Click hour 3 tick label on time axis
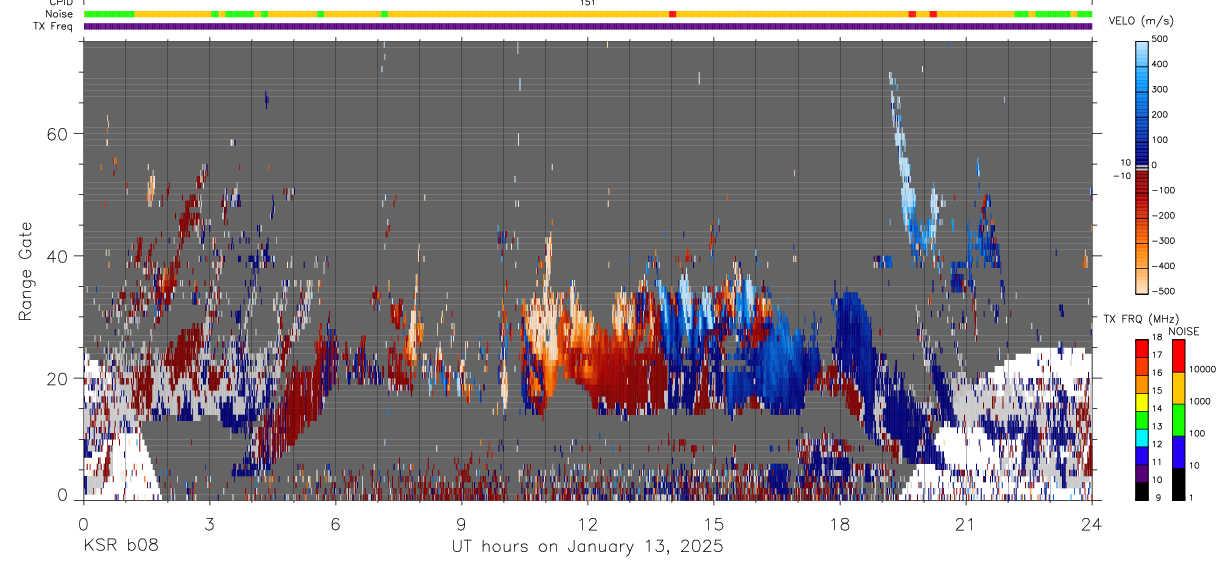 click(x=209, y=523)
